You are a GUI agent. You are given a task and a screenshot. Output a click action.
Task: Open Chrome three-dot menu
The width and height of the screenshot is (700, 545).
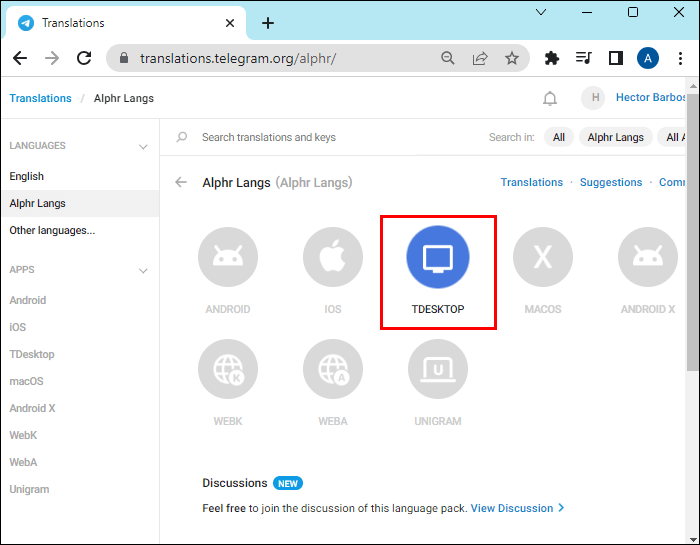click(680, 58)
